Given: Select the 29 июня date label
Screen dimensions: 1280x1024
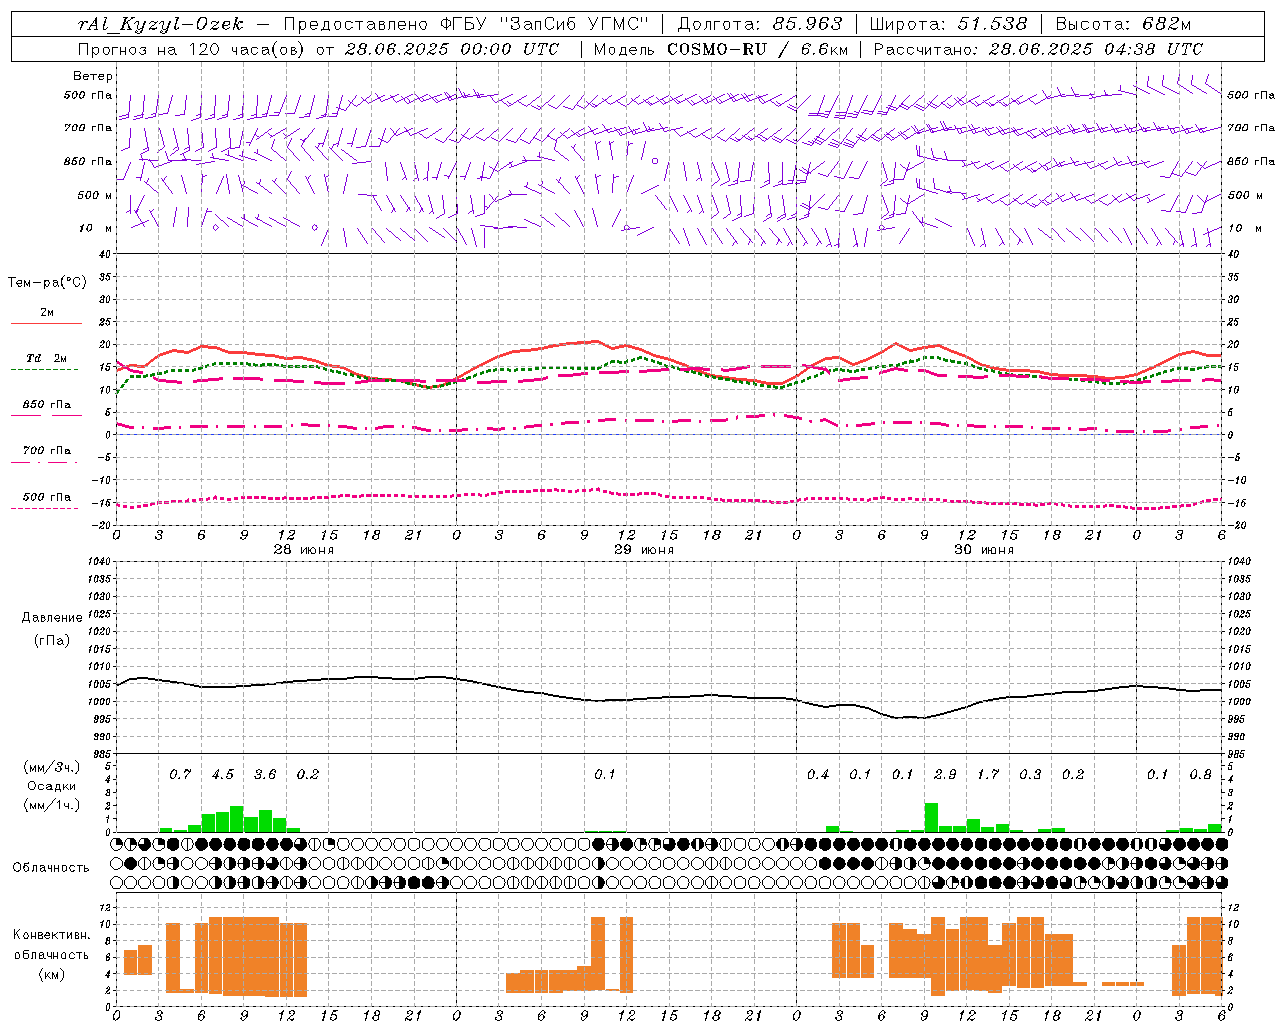Looking at the screenshot, I should point(643,550).
